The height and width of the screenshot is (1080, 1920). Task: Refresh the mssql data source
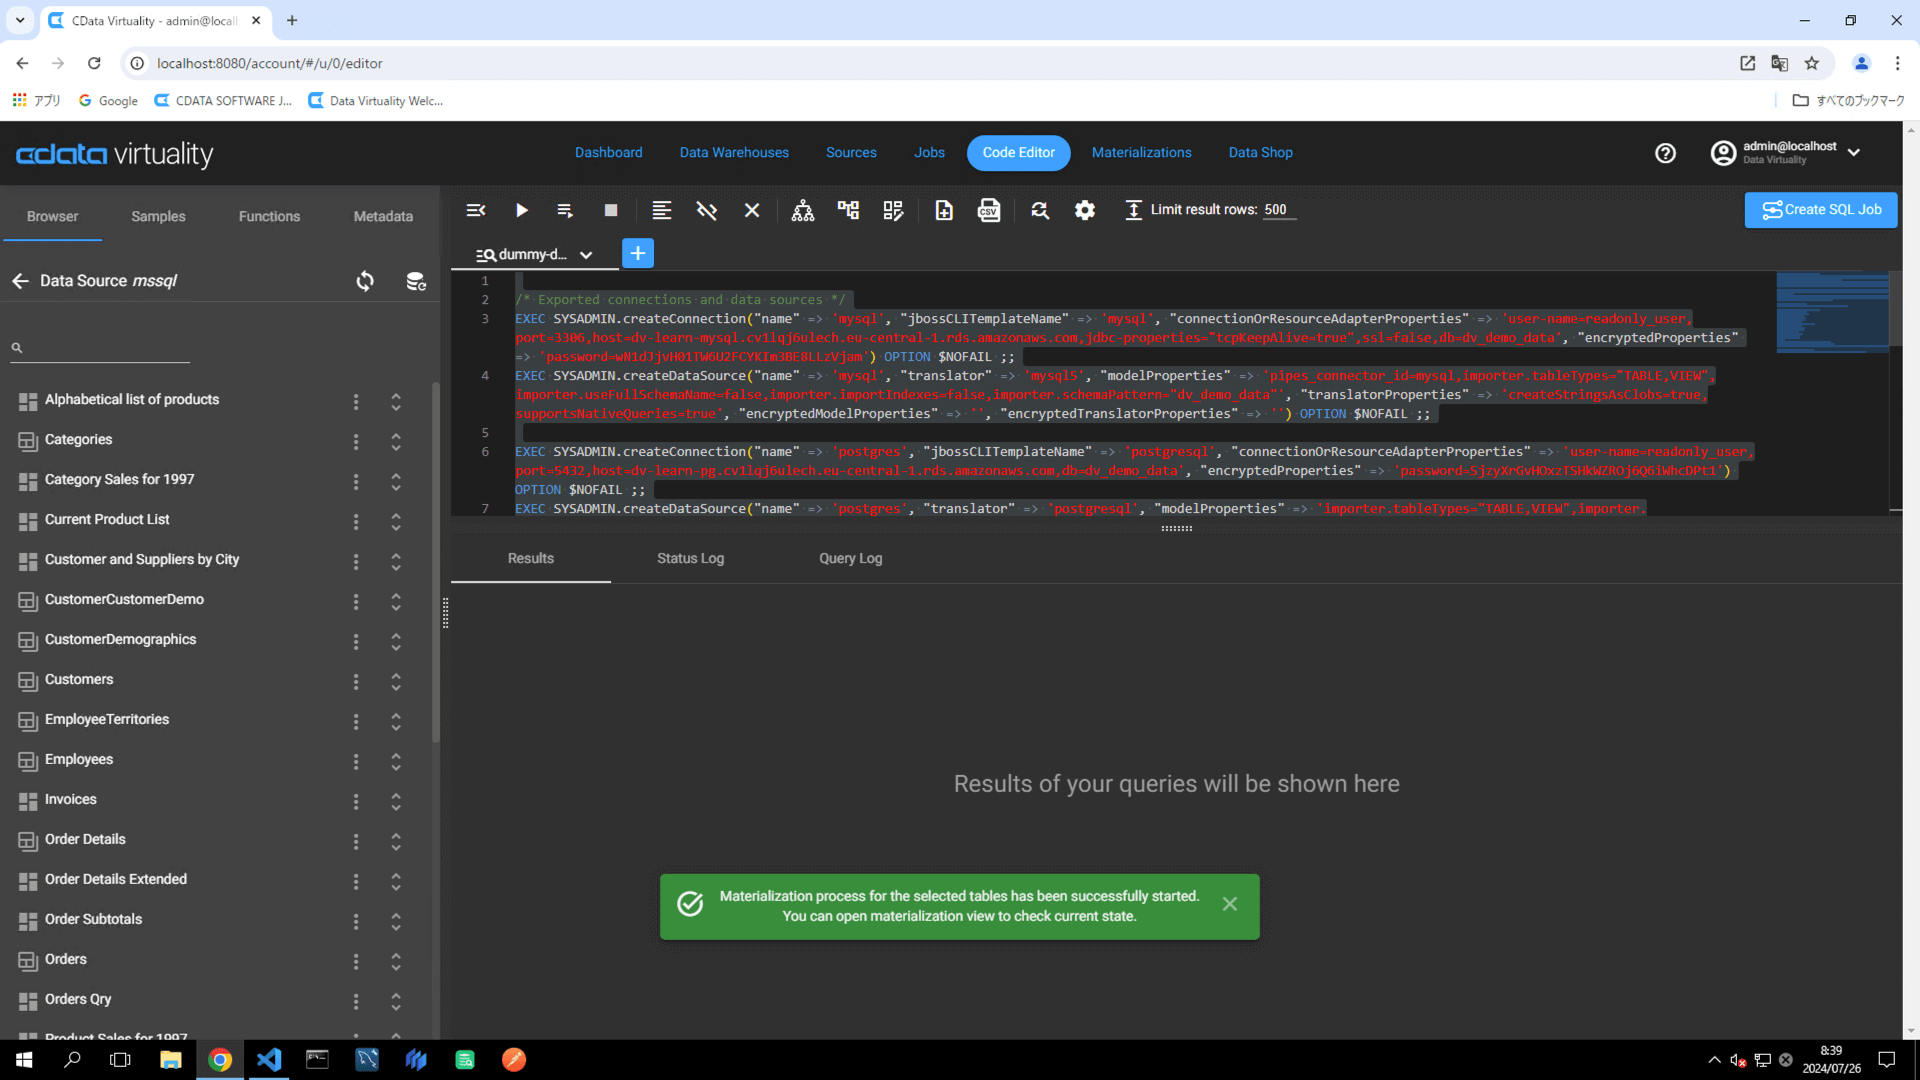[365, 281]
